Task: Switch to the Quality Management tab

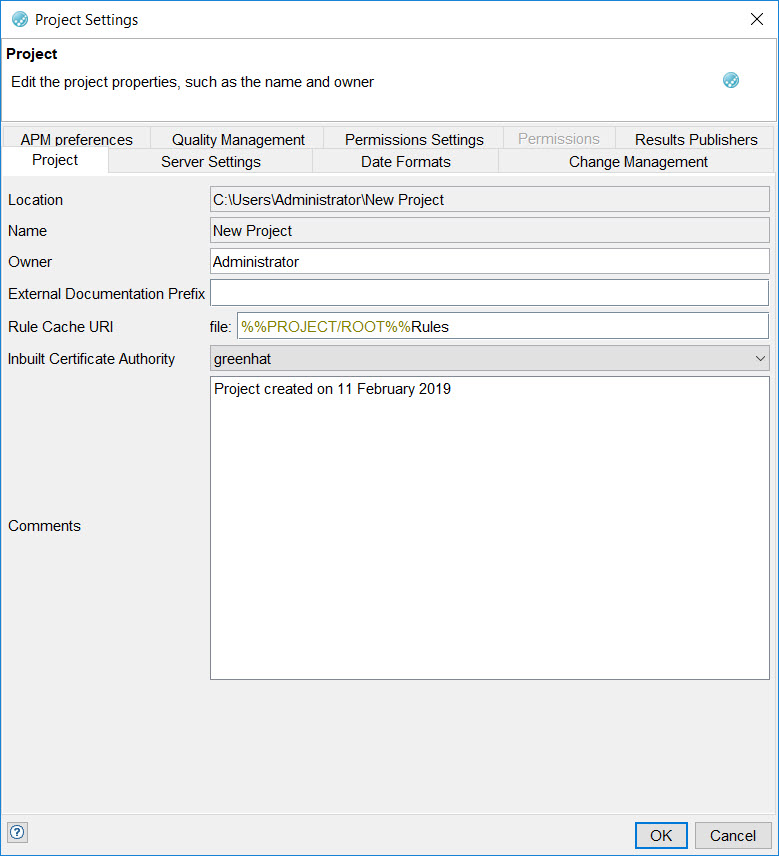Action: 237,138
